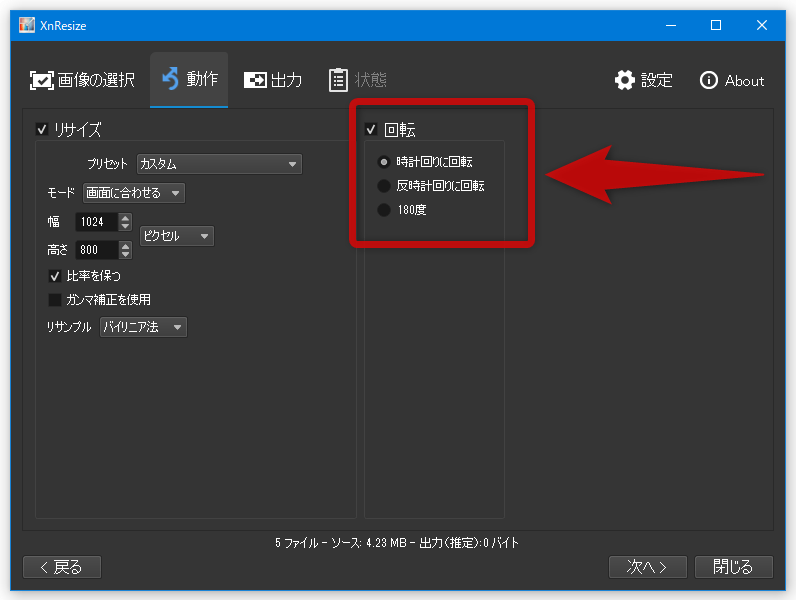Viewport: 796px width, 600px height.
Task: Open the ピクセル unit dropdown
Action: [177, 236]
